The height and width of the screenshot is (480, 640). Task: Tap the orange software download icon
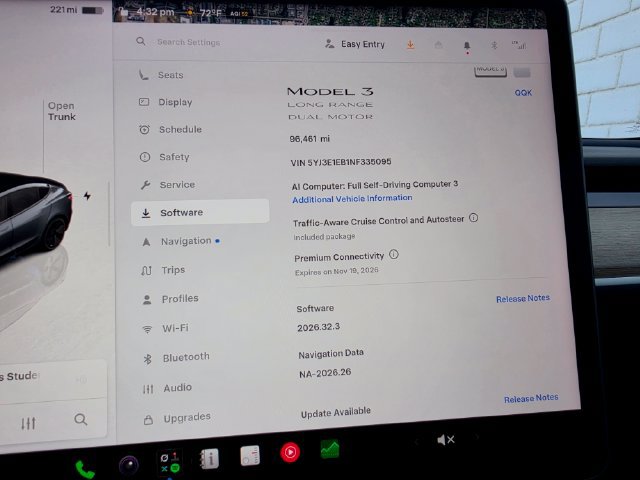click(410, 44)
